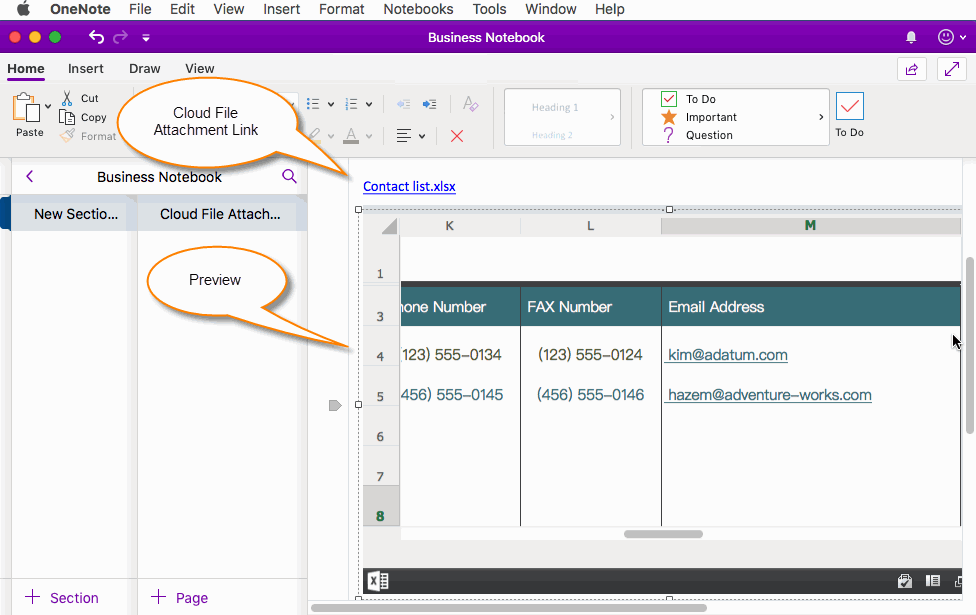976x615 pixels.
Task: Search the notebook with the magnifier icon
Action: coord(289,176)
